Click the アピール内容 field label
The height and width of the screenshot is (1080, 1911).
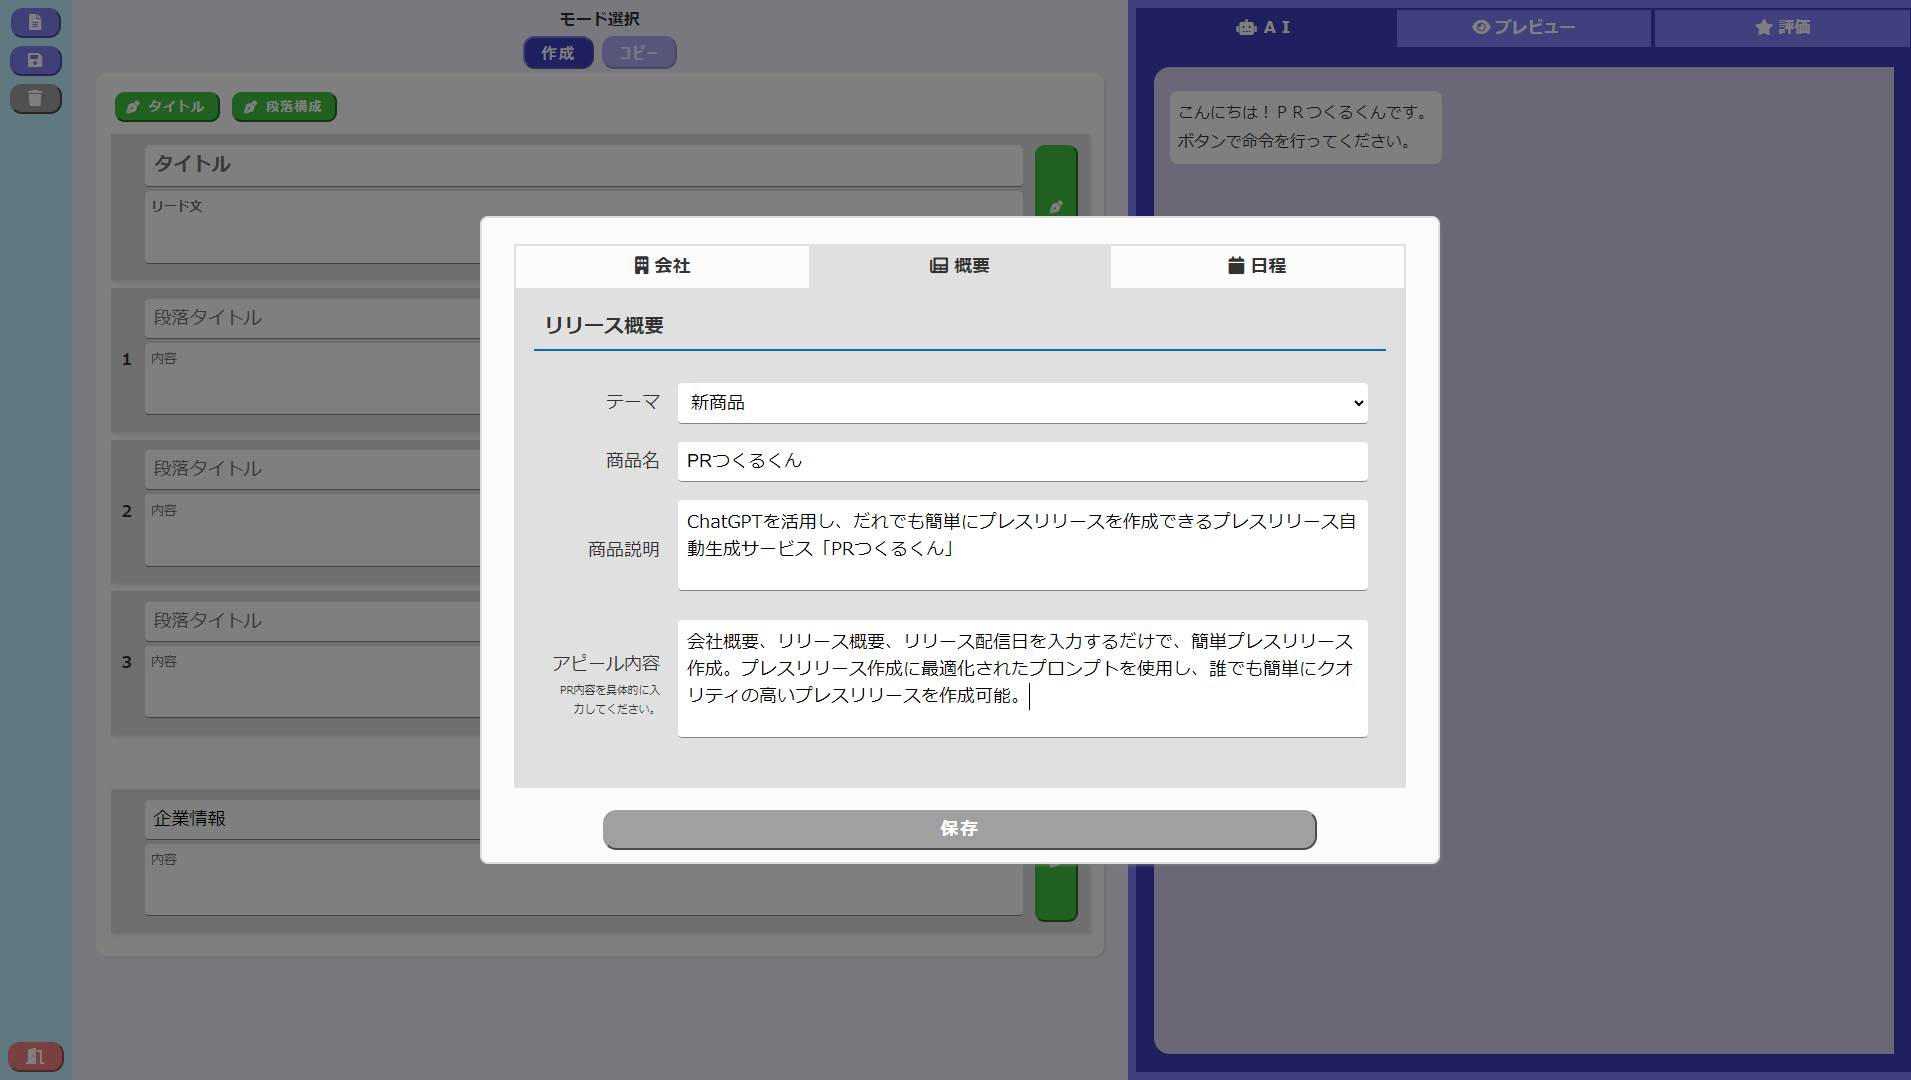pos(606,663)
